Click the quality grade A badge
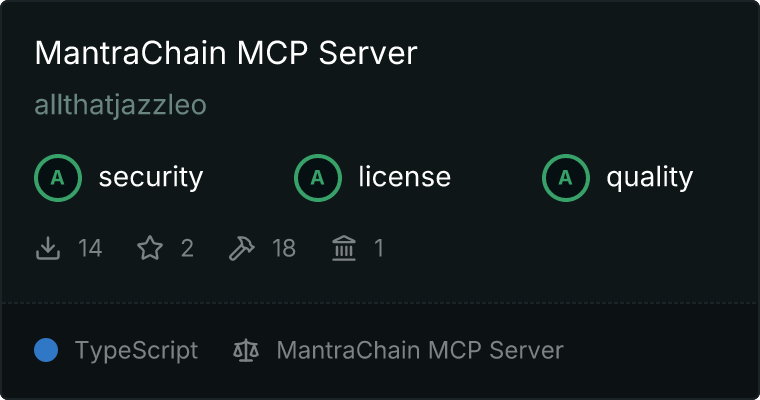Screen dimensions: 760x400 (x=566, y=178)
